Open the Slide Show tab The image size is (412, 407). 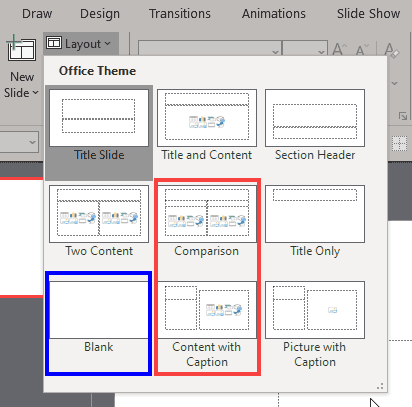pyautogui.click(x=368, y=14)
